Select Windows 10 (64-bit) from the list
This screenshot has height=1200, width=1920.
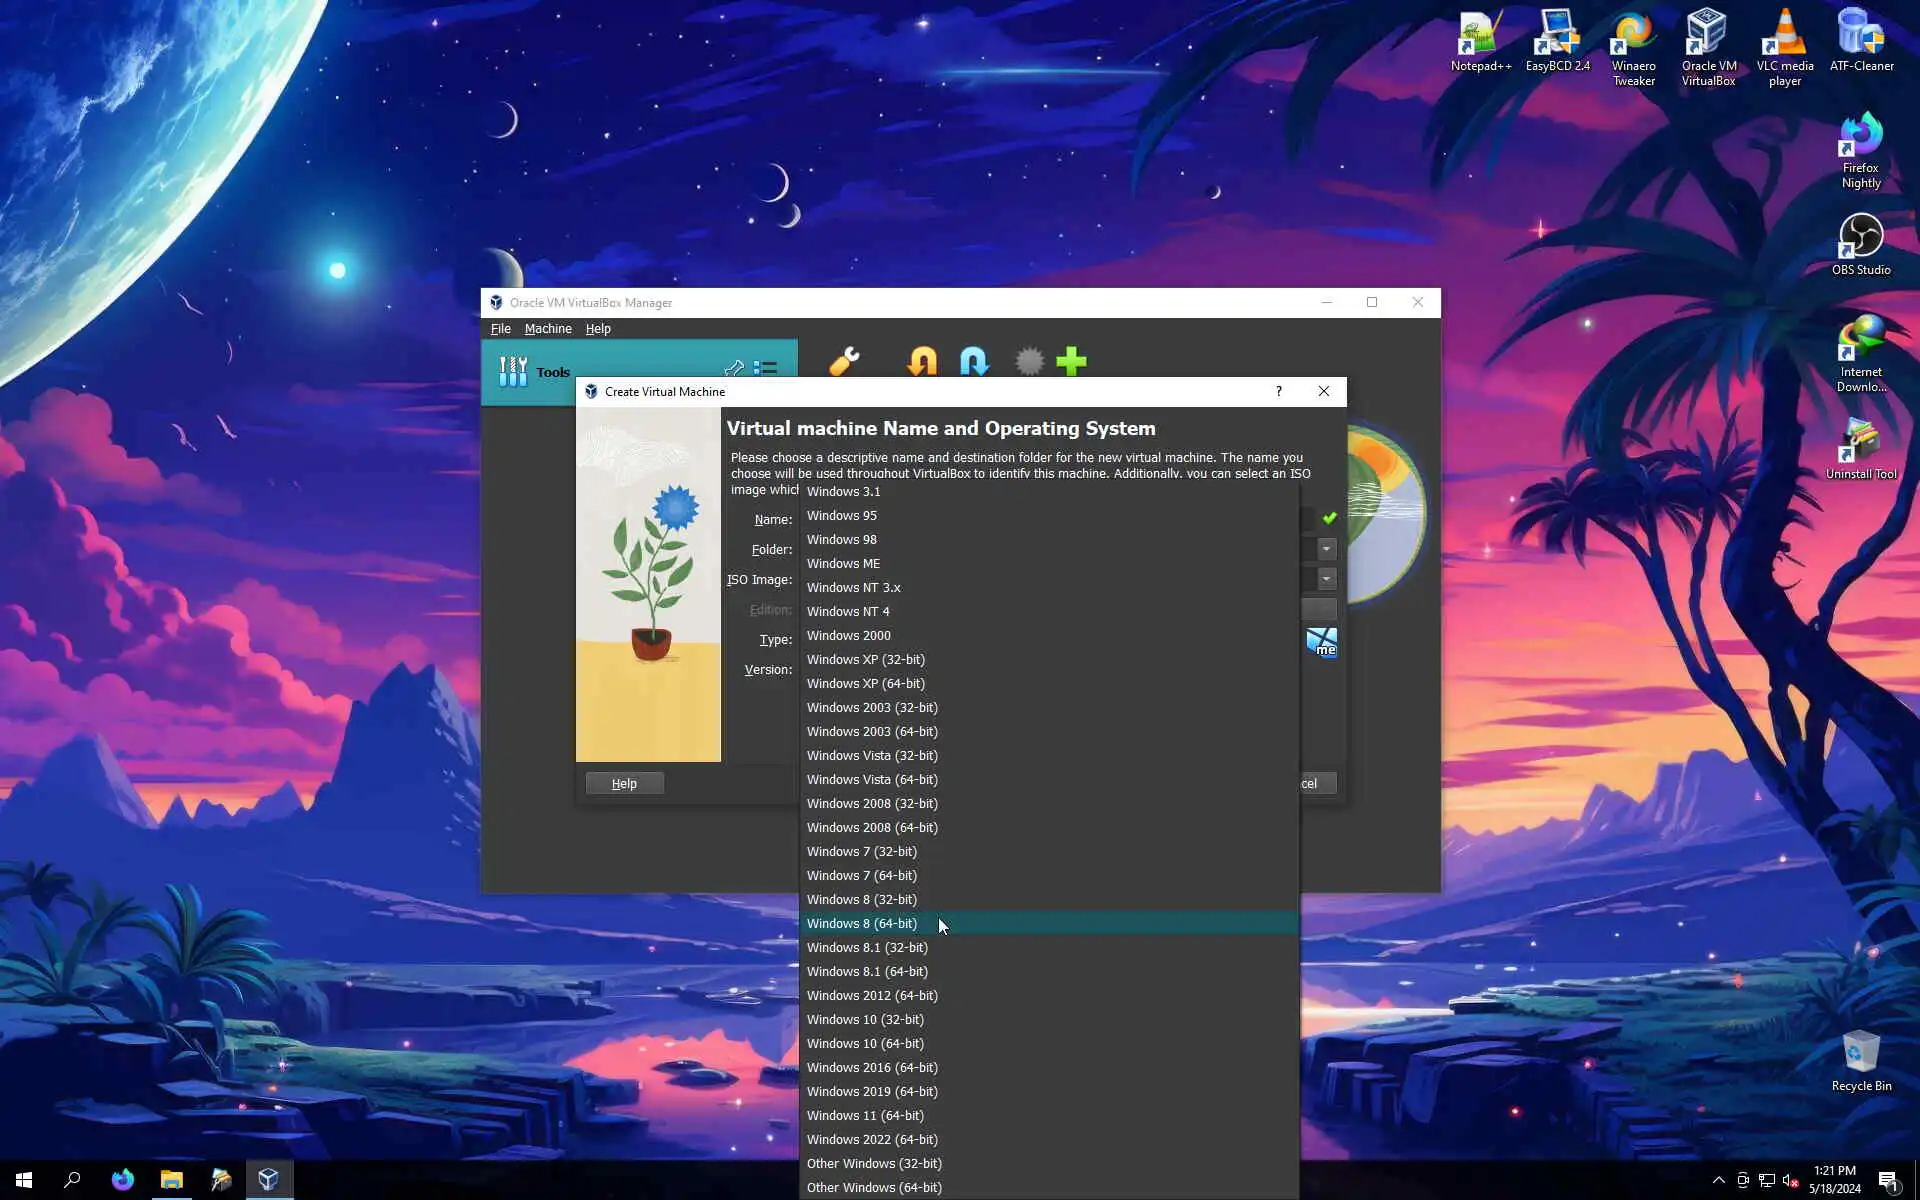(x=865, y=1043)
